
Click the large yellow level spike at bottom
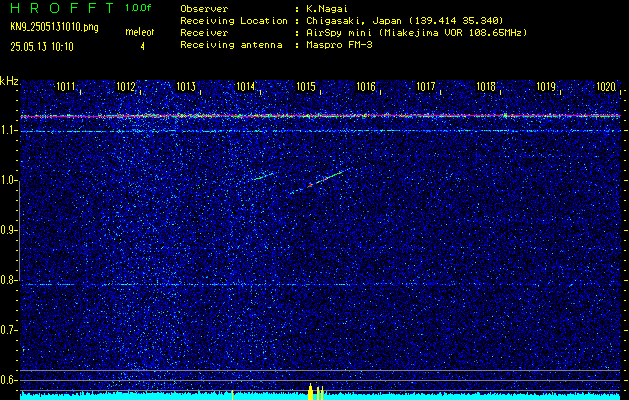(310, 392)
